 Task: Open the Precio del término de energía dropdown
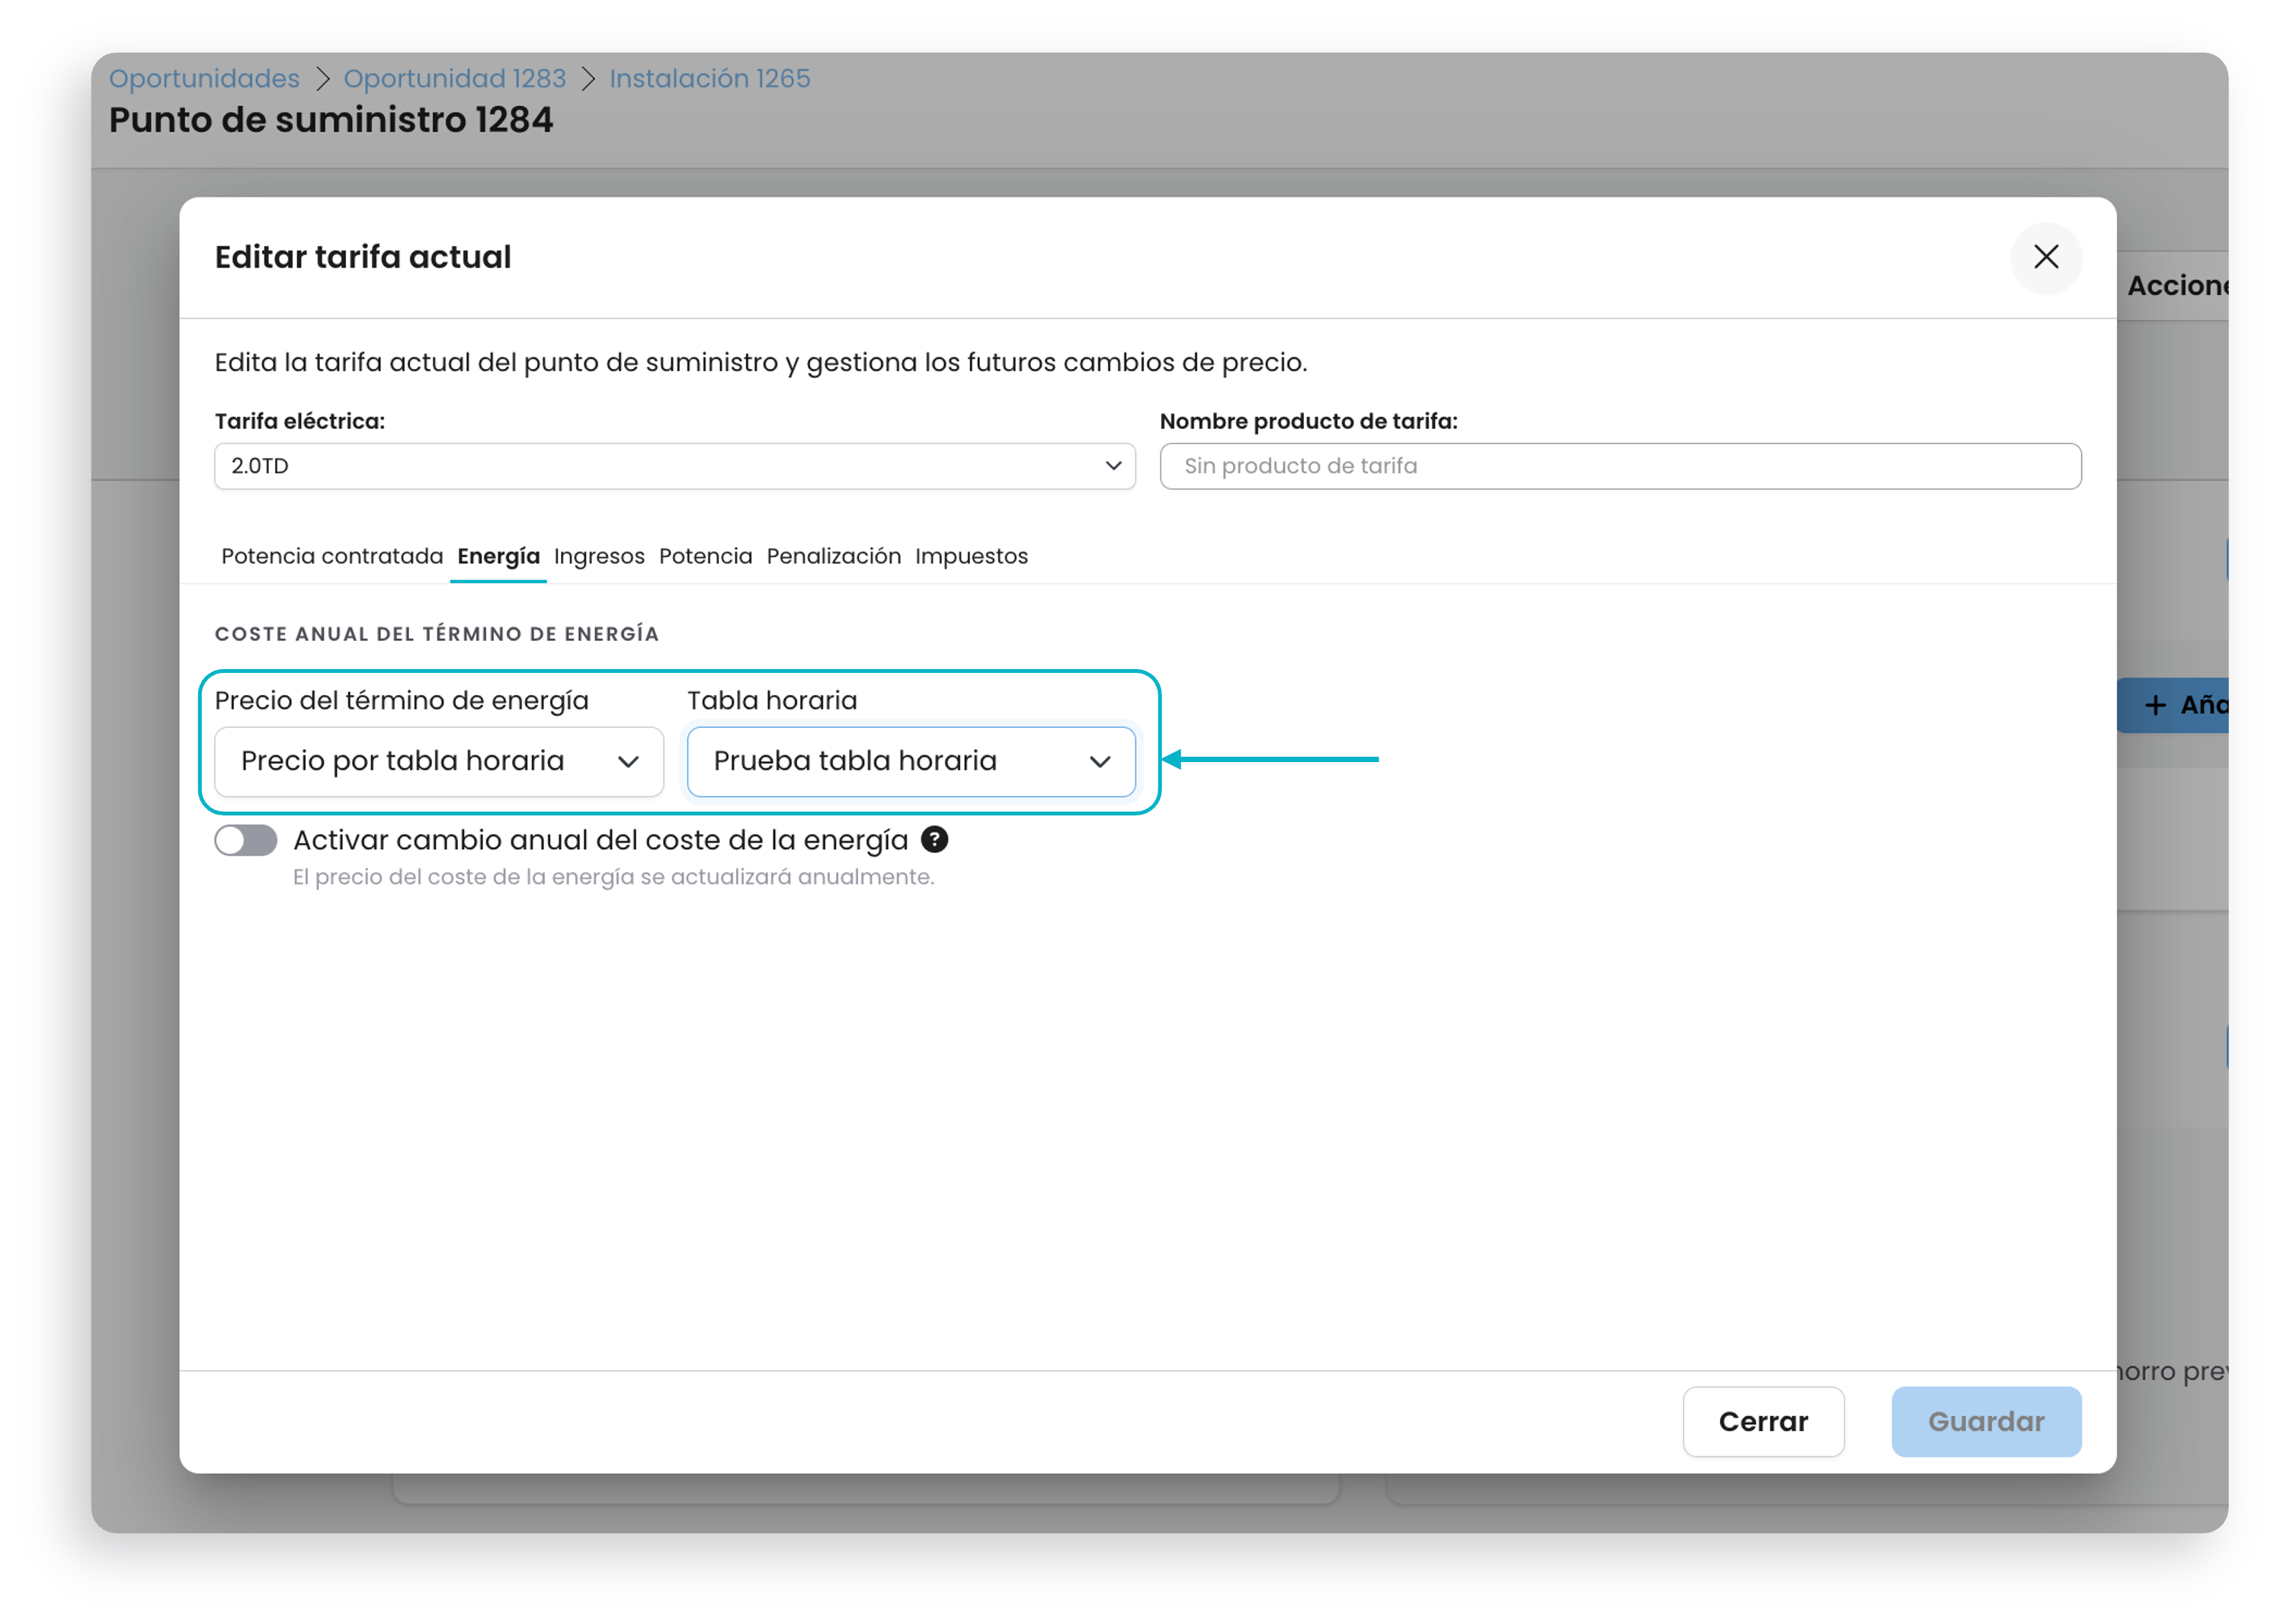439,762
